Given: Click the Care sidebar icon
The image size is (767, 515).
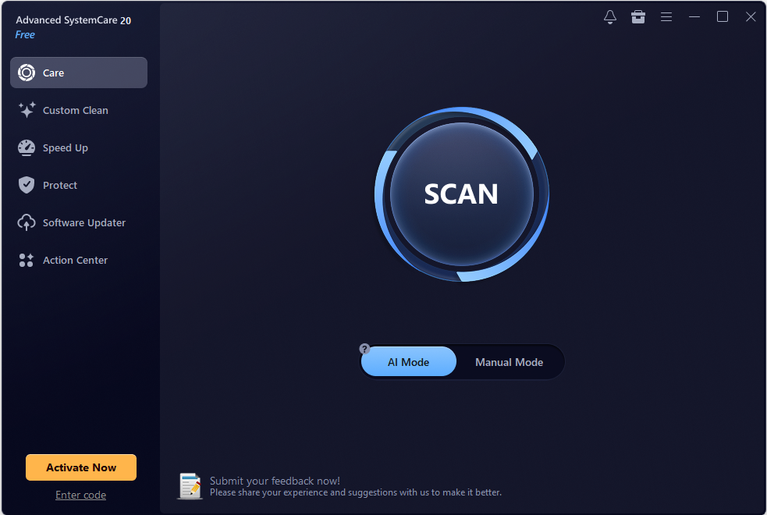Looking at the screenshot, I should (x=26, y=73).
